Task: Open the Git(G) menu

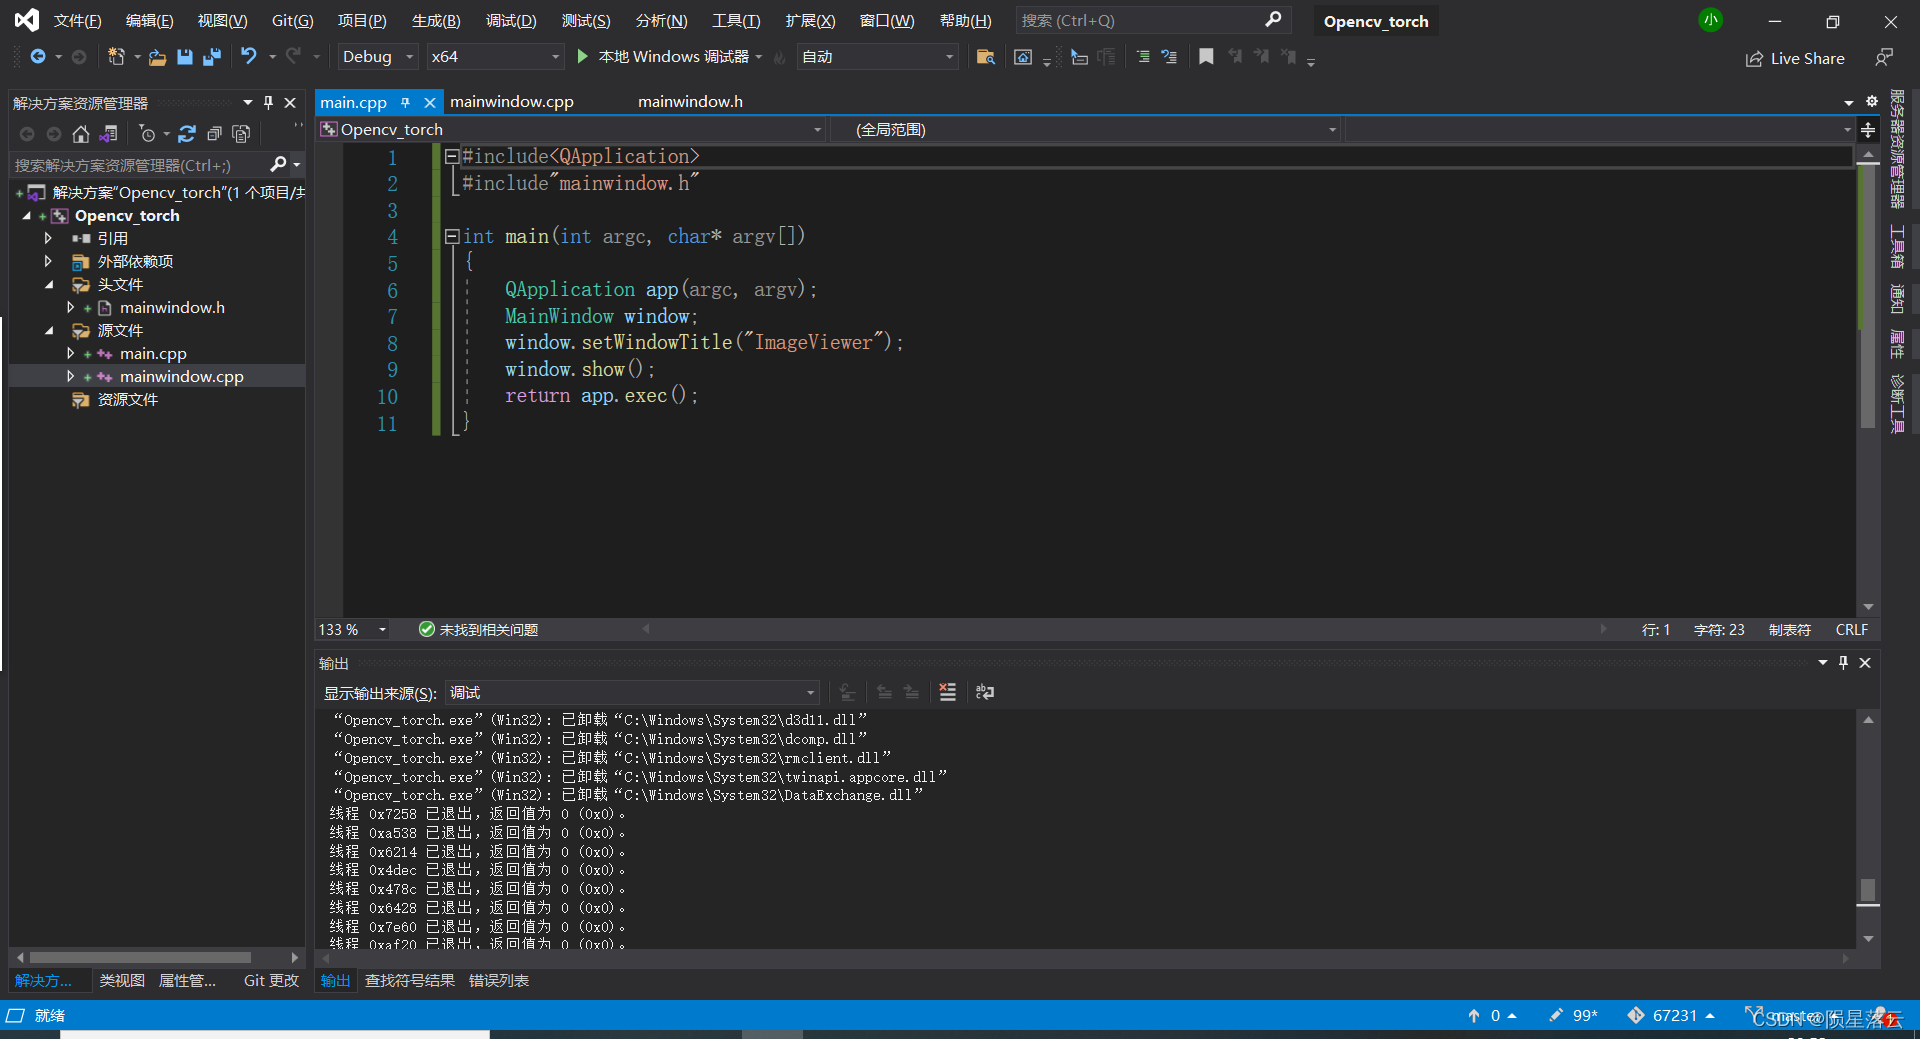Action: coord(291,20)
